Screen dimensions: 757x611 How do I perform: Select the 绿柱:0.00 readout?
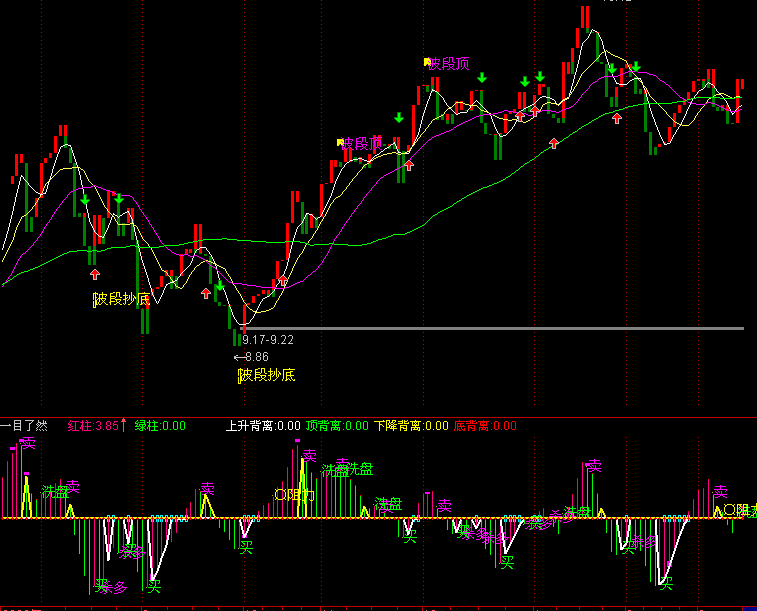pyautogui.click(x=160, y=426)
